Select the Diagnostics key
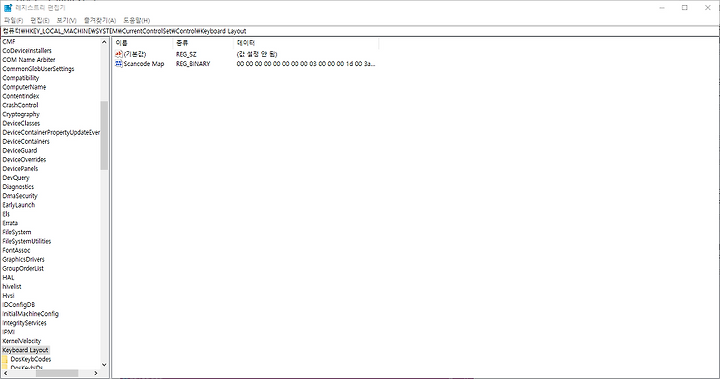Viewport: 720px width, 379px height. [x=18, y=187]
